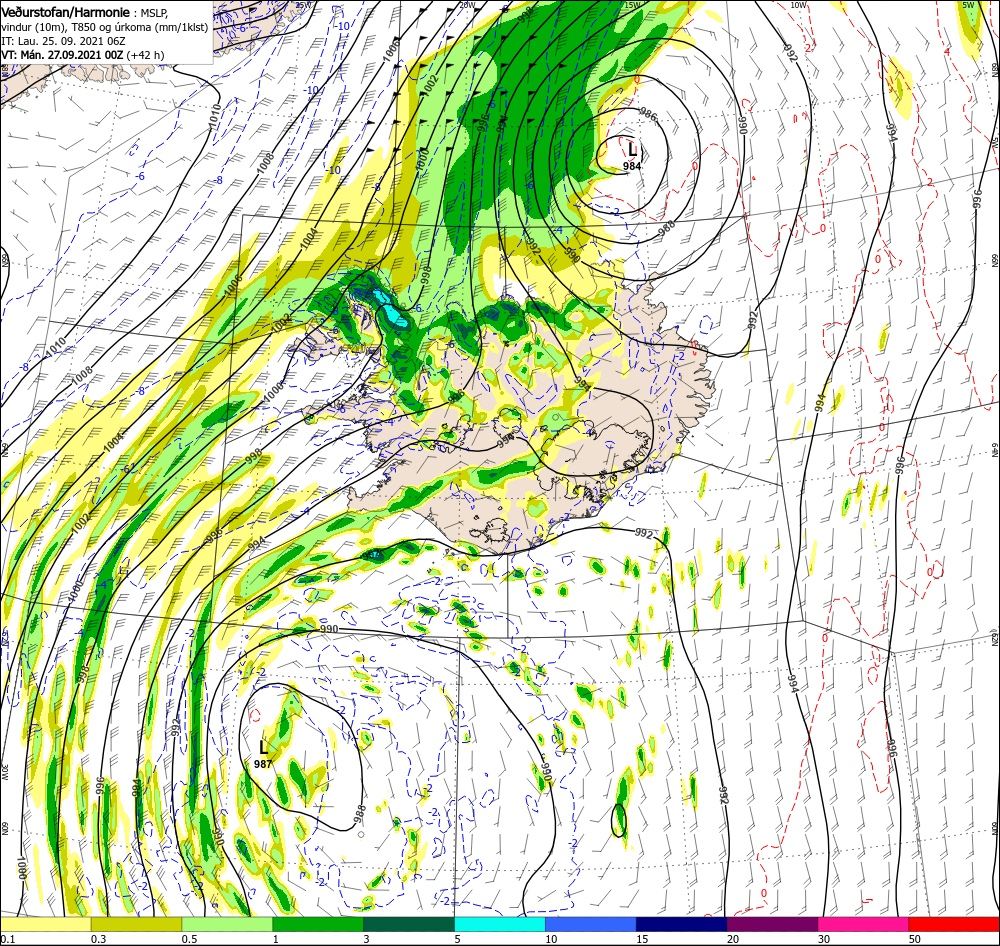Pick the dark green 3 mm legend swatch
Viewport: 1000px width, 946px height.
[x=409, y=924]
